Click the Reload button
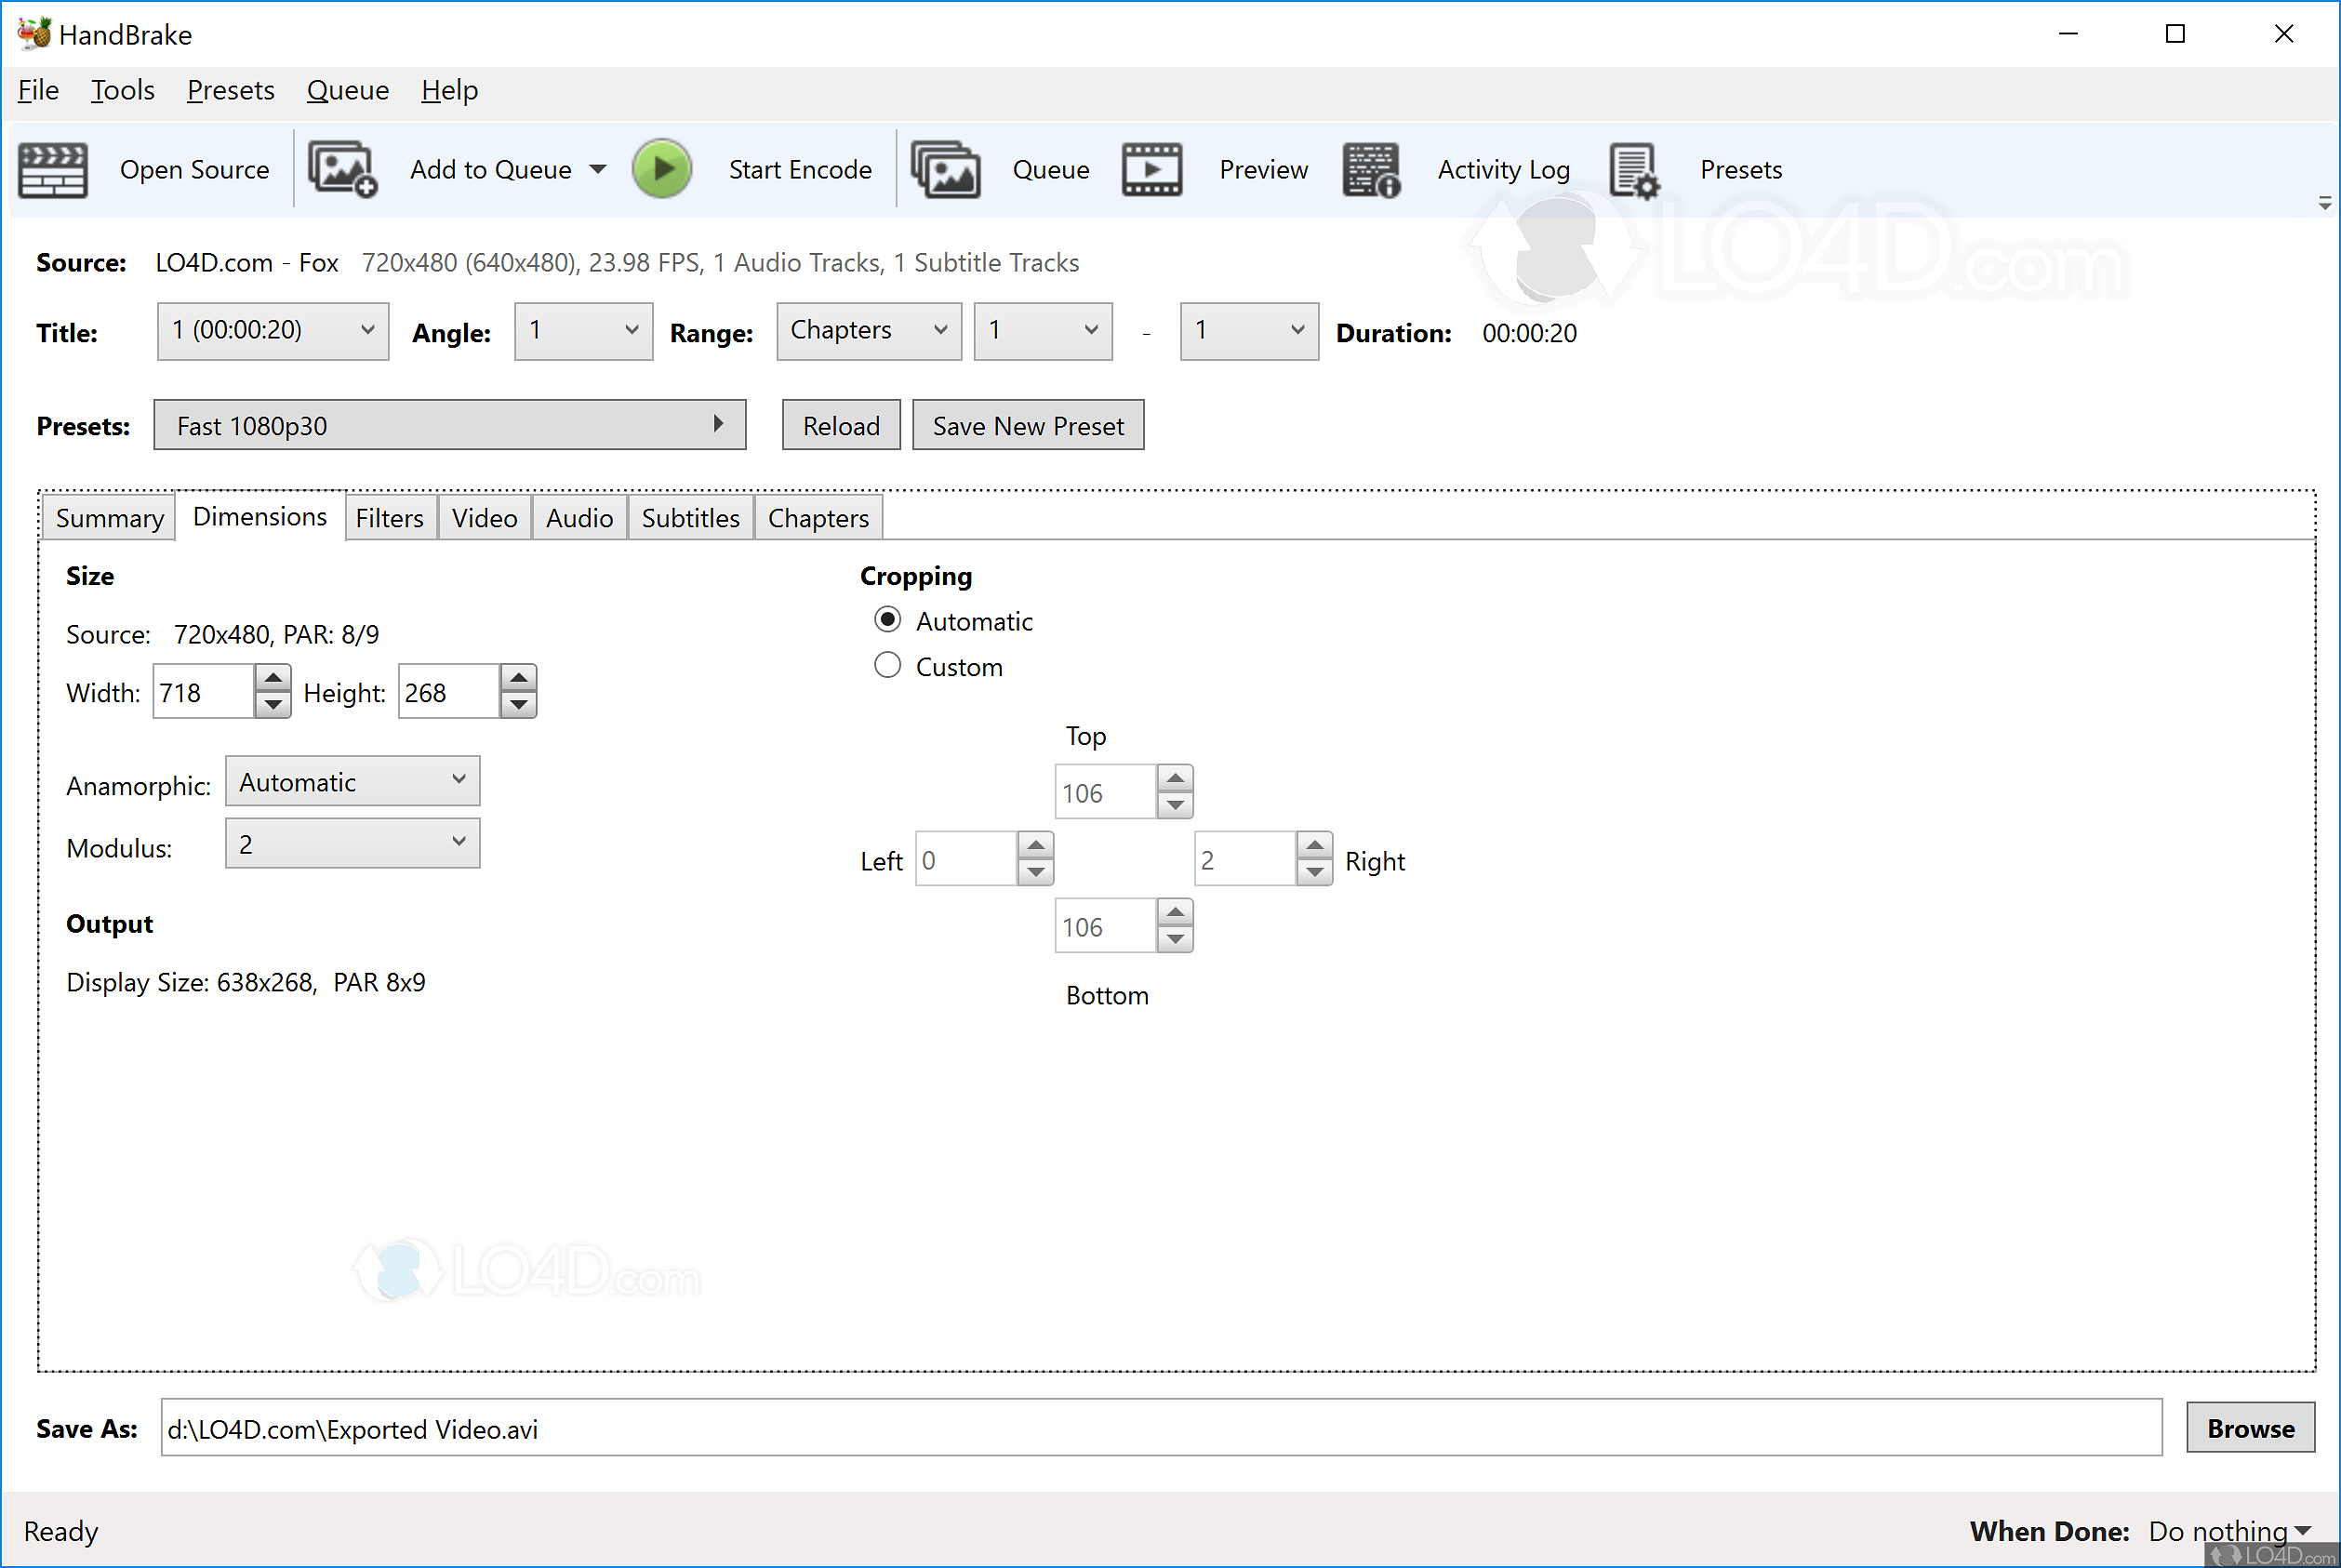 pos(840,425)
